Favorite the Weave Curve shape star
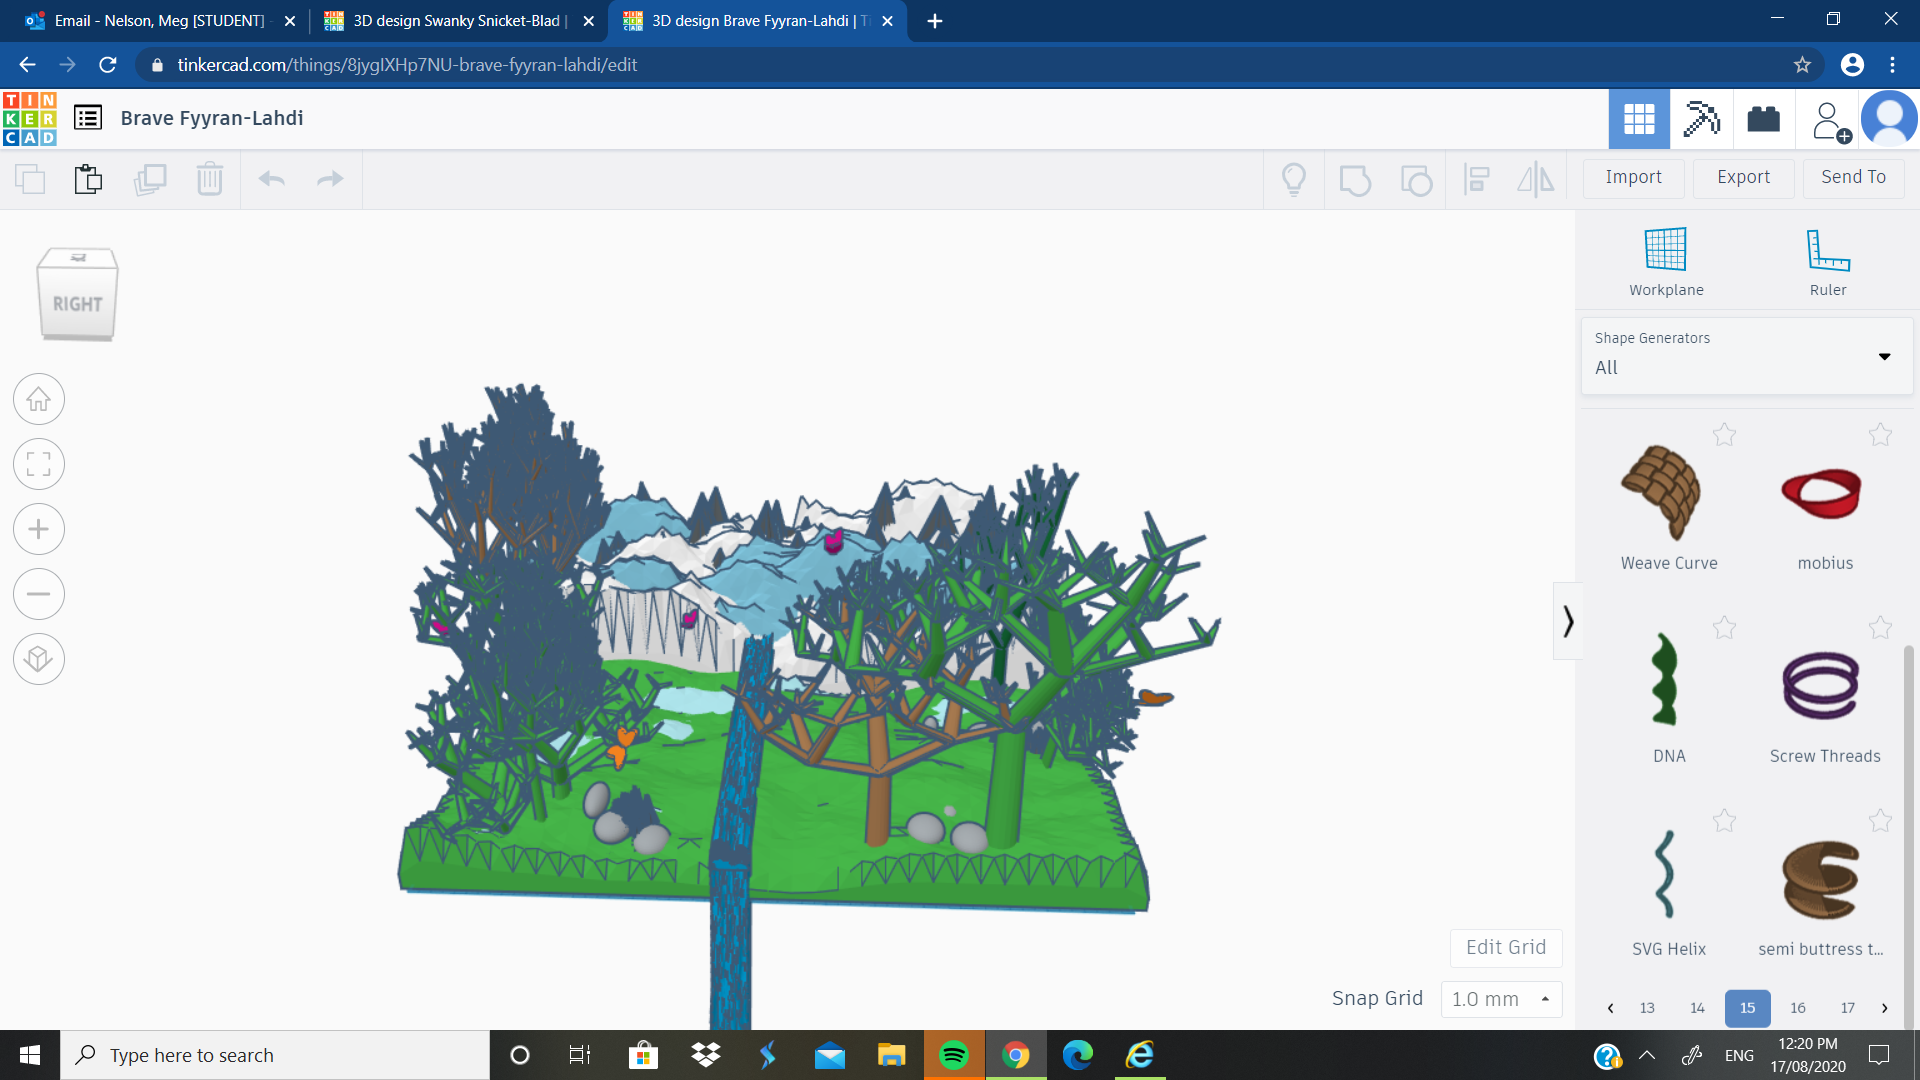Viewport: 1920px width, 1080px height. (1724, 435)
